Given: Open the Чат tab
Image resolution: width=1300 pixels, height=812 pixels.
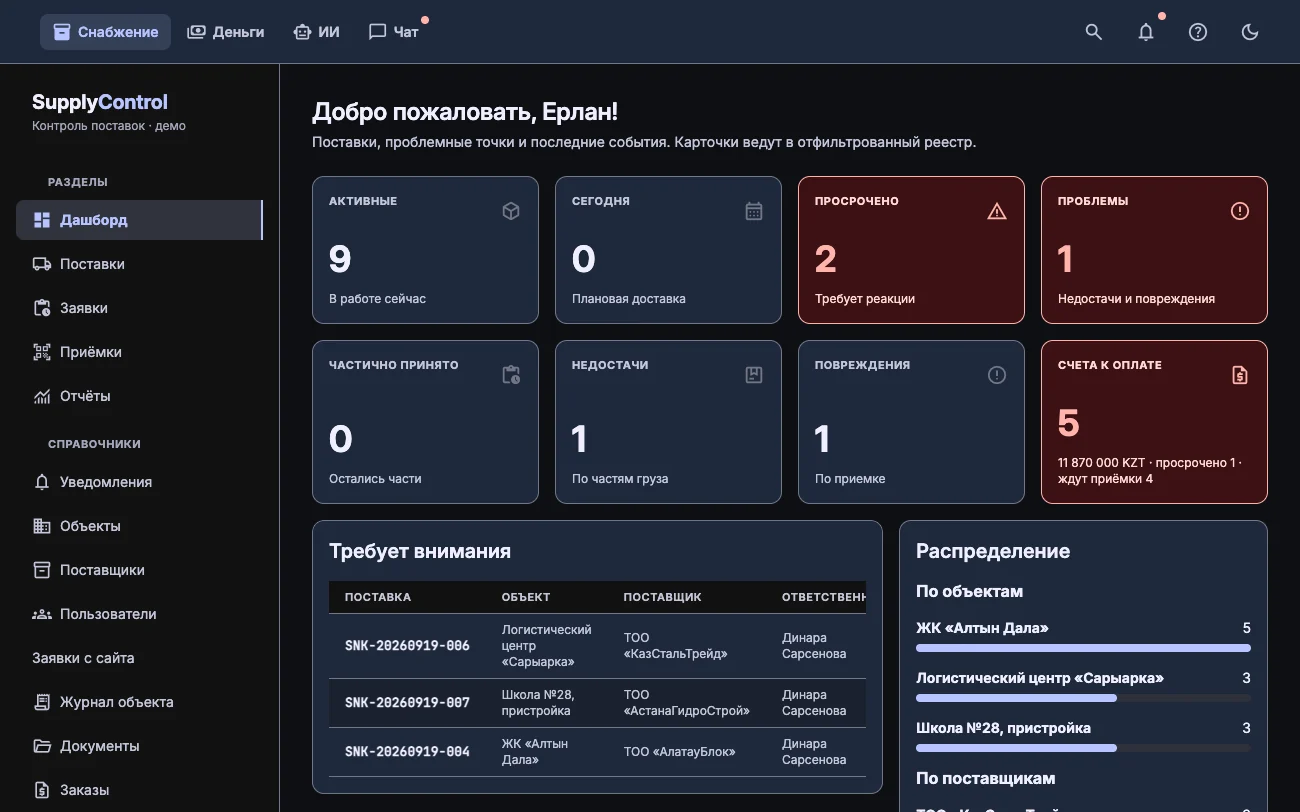Looking at the screenshot, I should (x=394, y=32).
